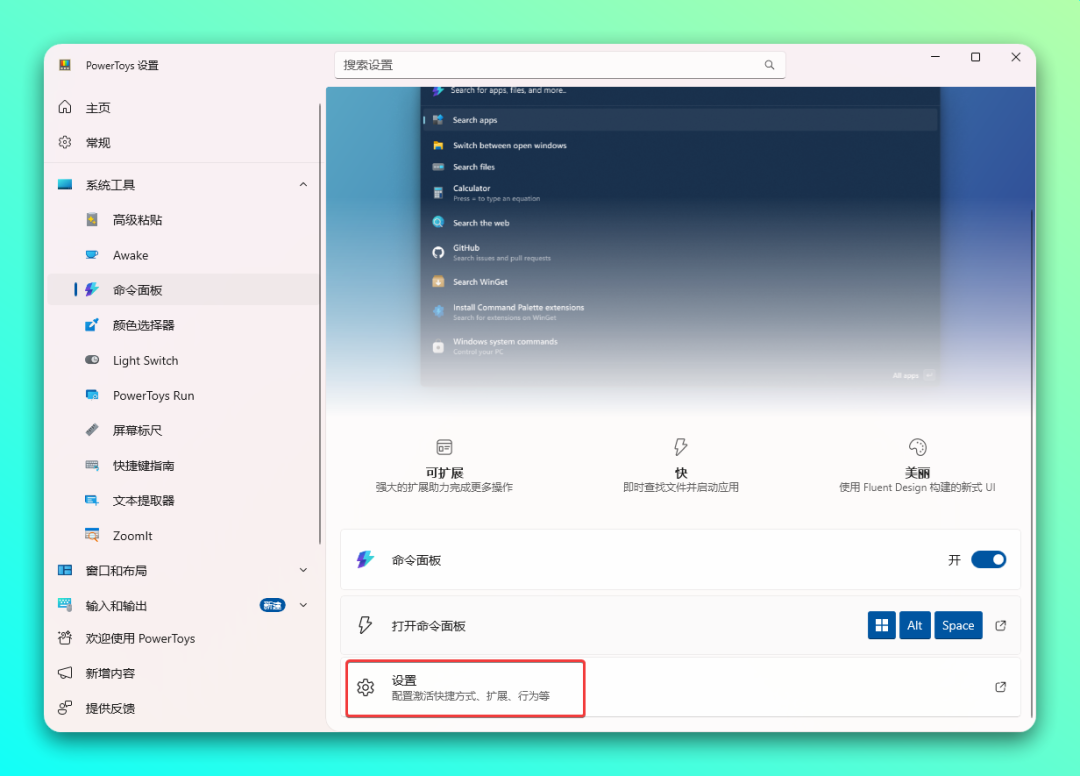
Task: Expand the 窗口和布局 section
Action: (x=303, y=570)
